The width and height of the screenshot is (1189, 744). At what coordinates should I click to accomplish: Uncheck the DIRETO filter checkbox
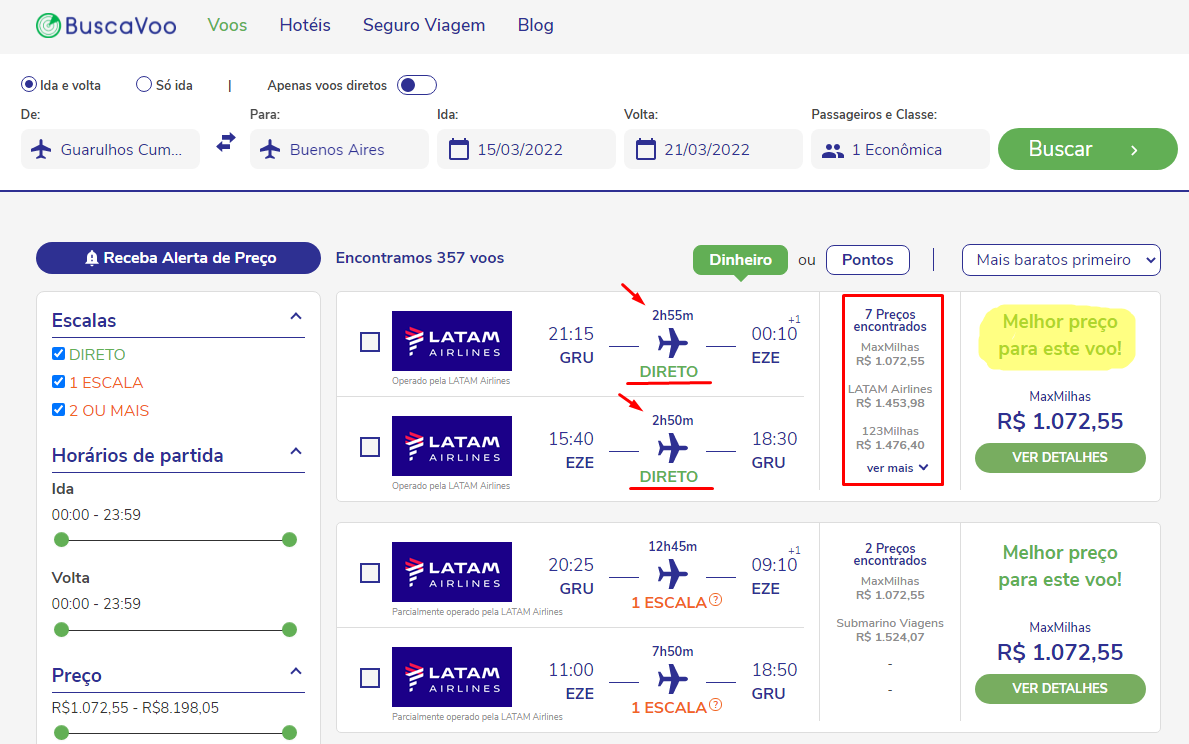pyautogui.click(x=58, y=353)
